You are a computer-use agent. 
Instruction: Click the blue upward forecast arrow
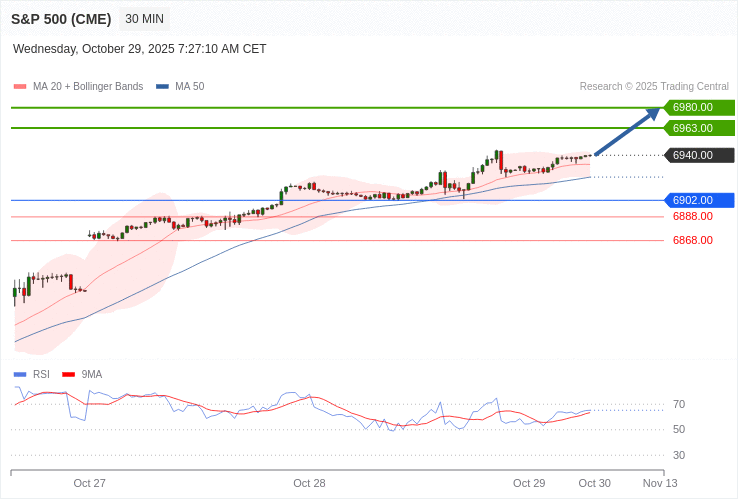pos(627,132)
